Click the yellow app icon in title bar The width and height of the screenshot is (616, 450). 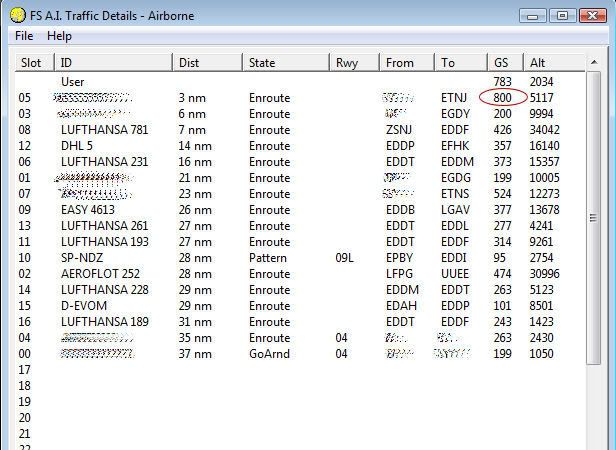[x=18, y=15]
